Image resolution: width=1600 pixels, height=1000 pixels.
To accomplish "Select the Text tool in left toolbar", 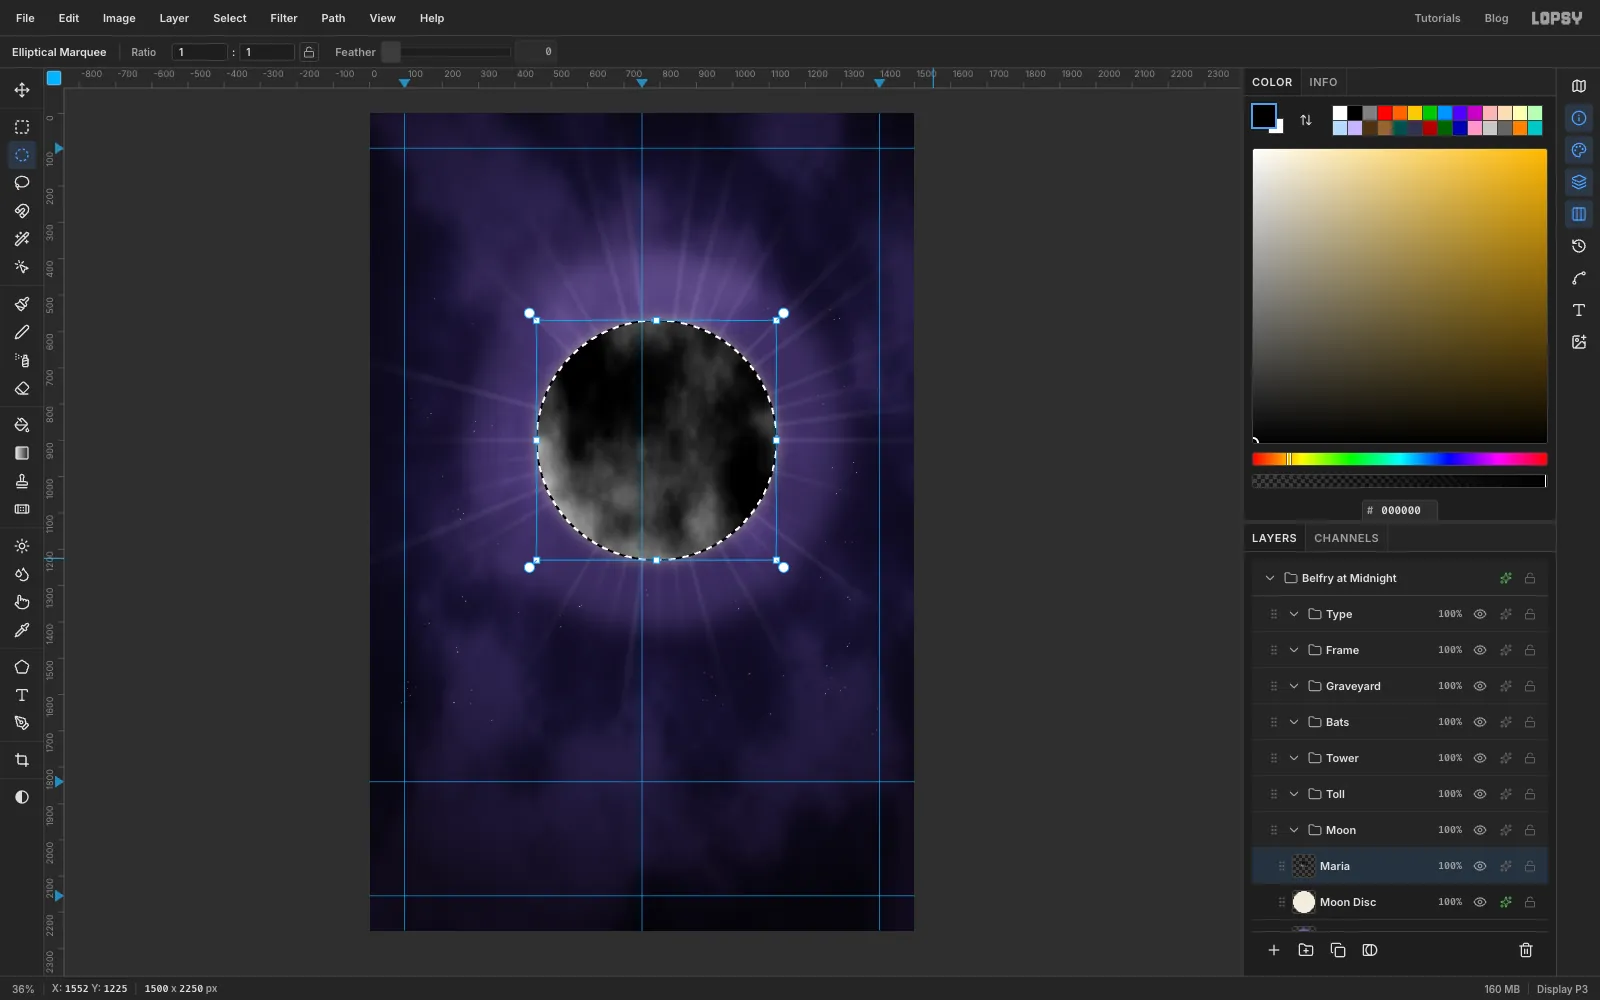I will click(x=22, y=695).
